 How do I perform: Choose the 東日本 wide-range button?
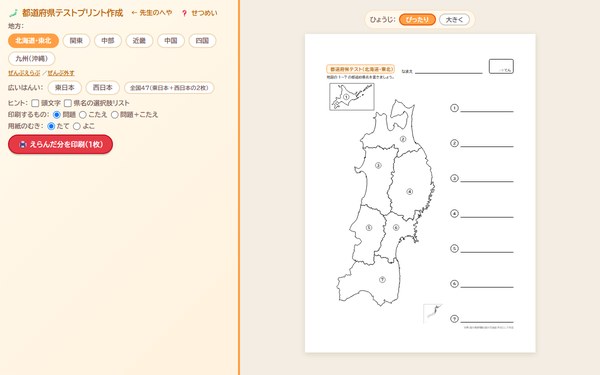point(65,88)
